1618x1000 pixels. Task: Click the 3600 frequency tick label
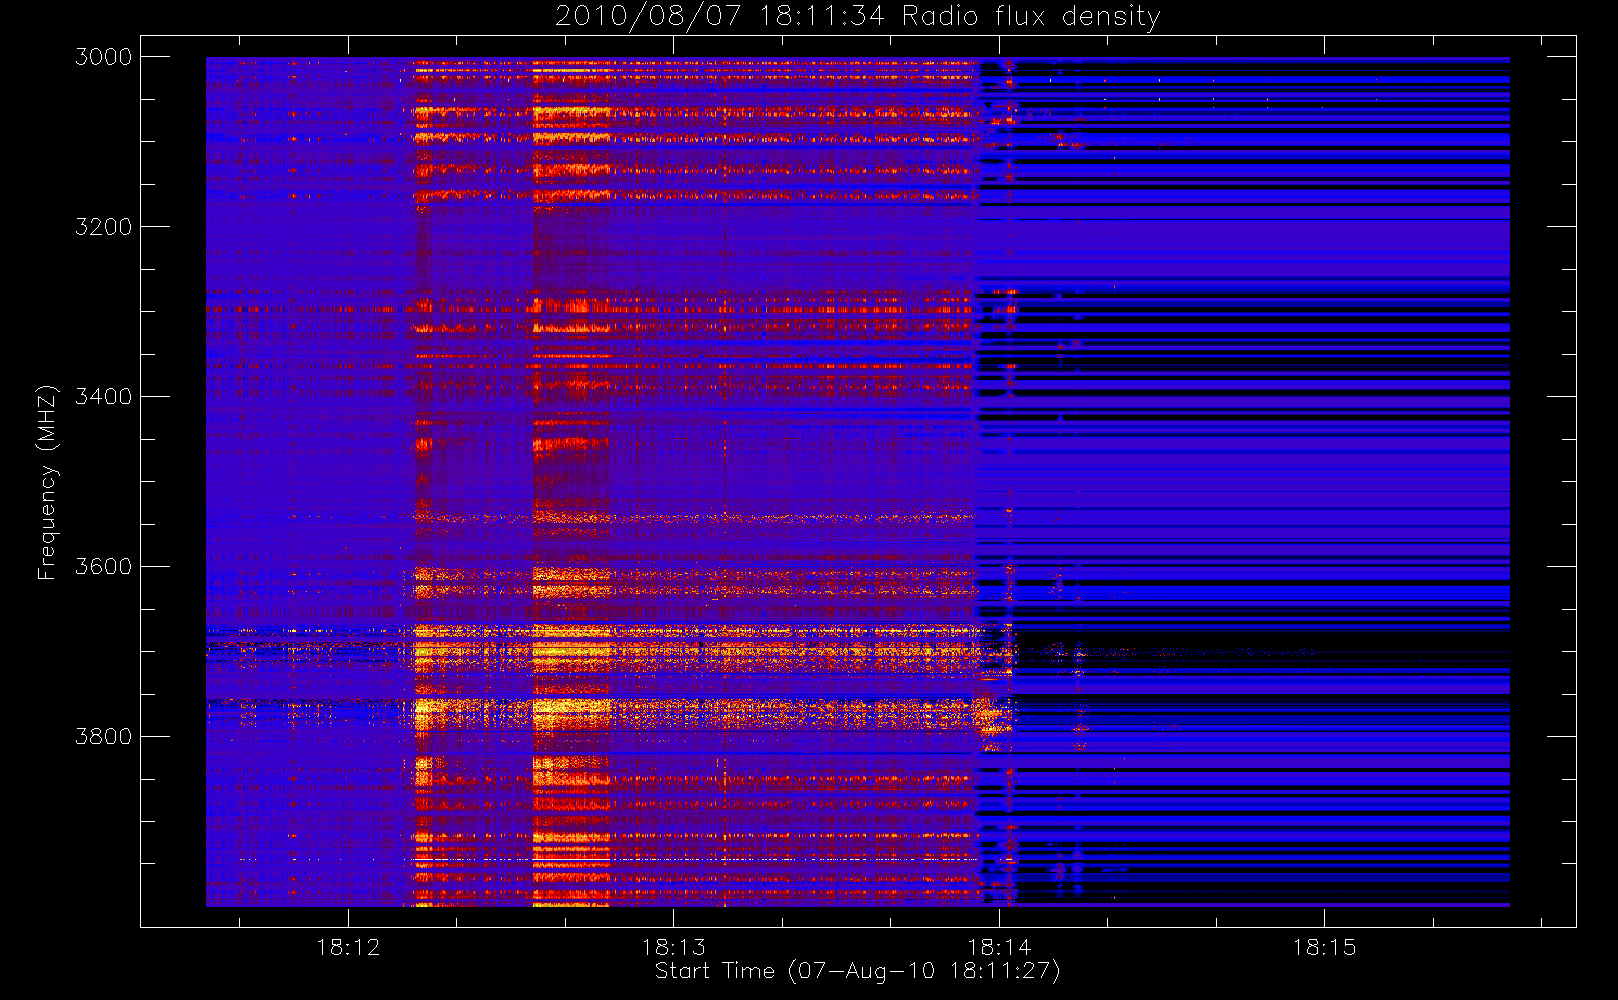[x=104, y=567]
